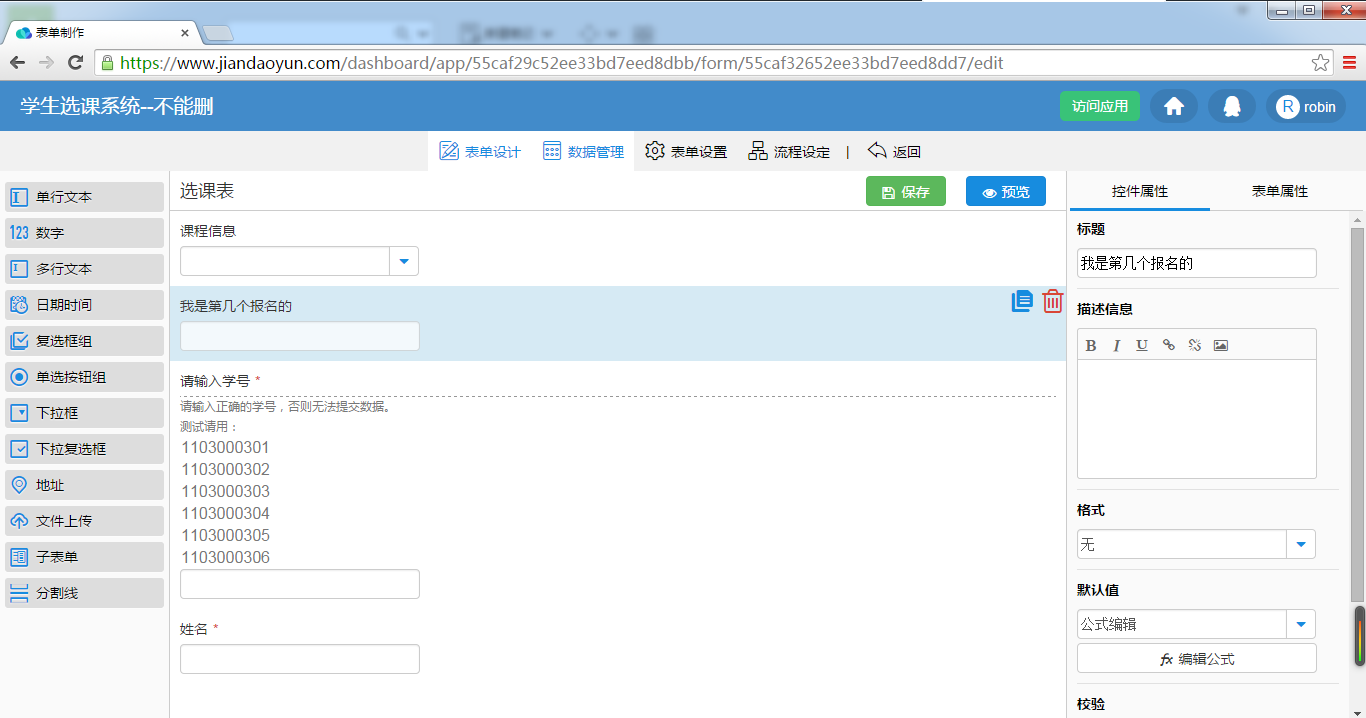The image size is (1366, 718).
Task: Remove link in the description editor
Action: pyautogui.click(x=1194, y=345)
